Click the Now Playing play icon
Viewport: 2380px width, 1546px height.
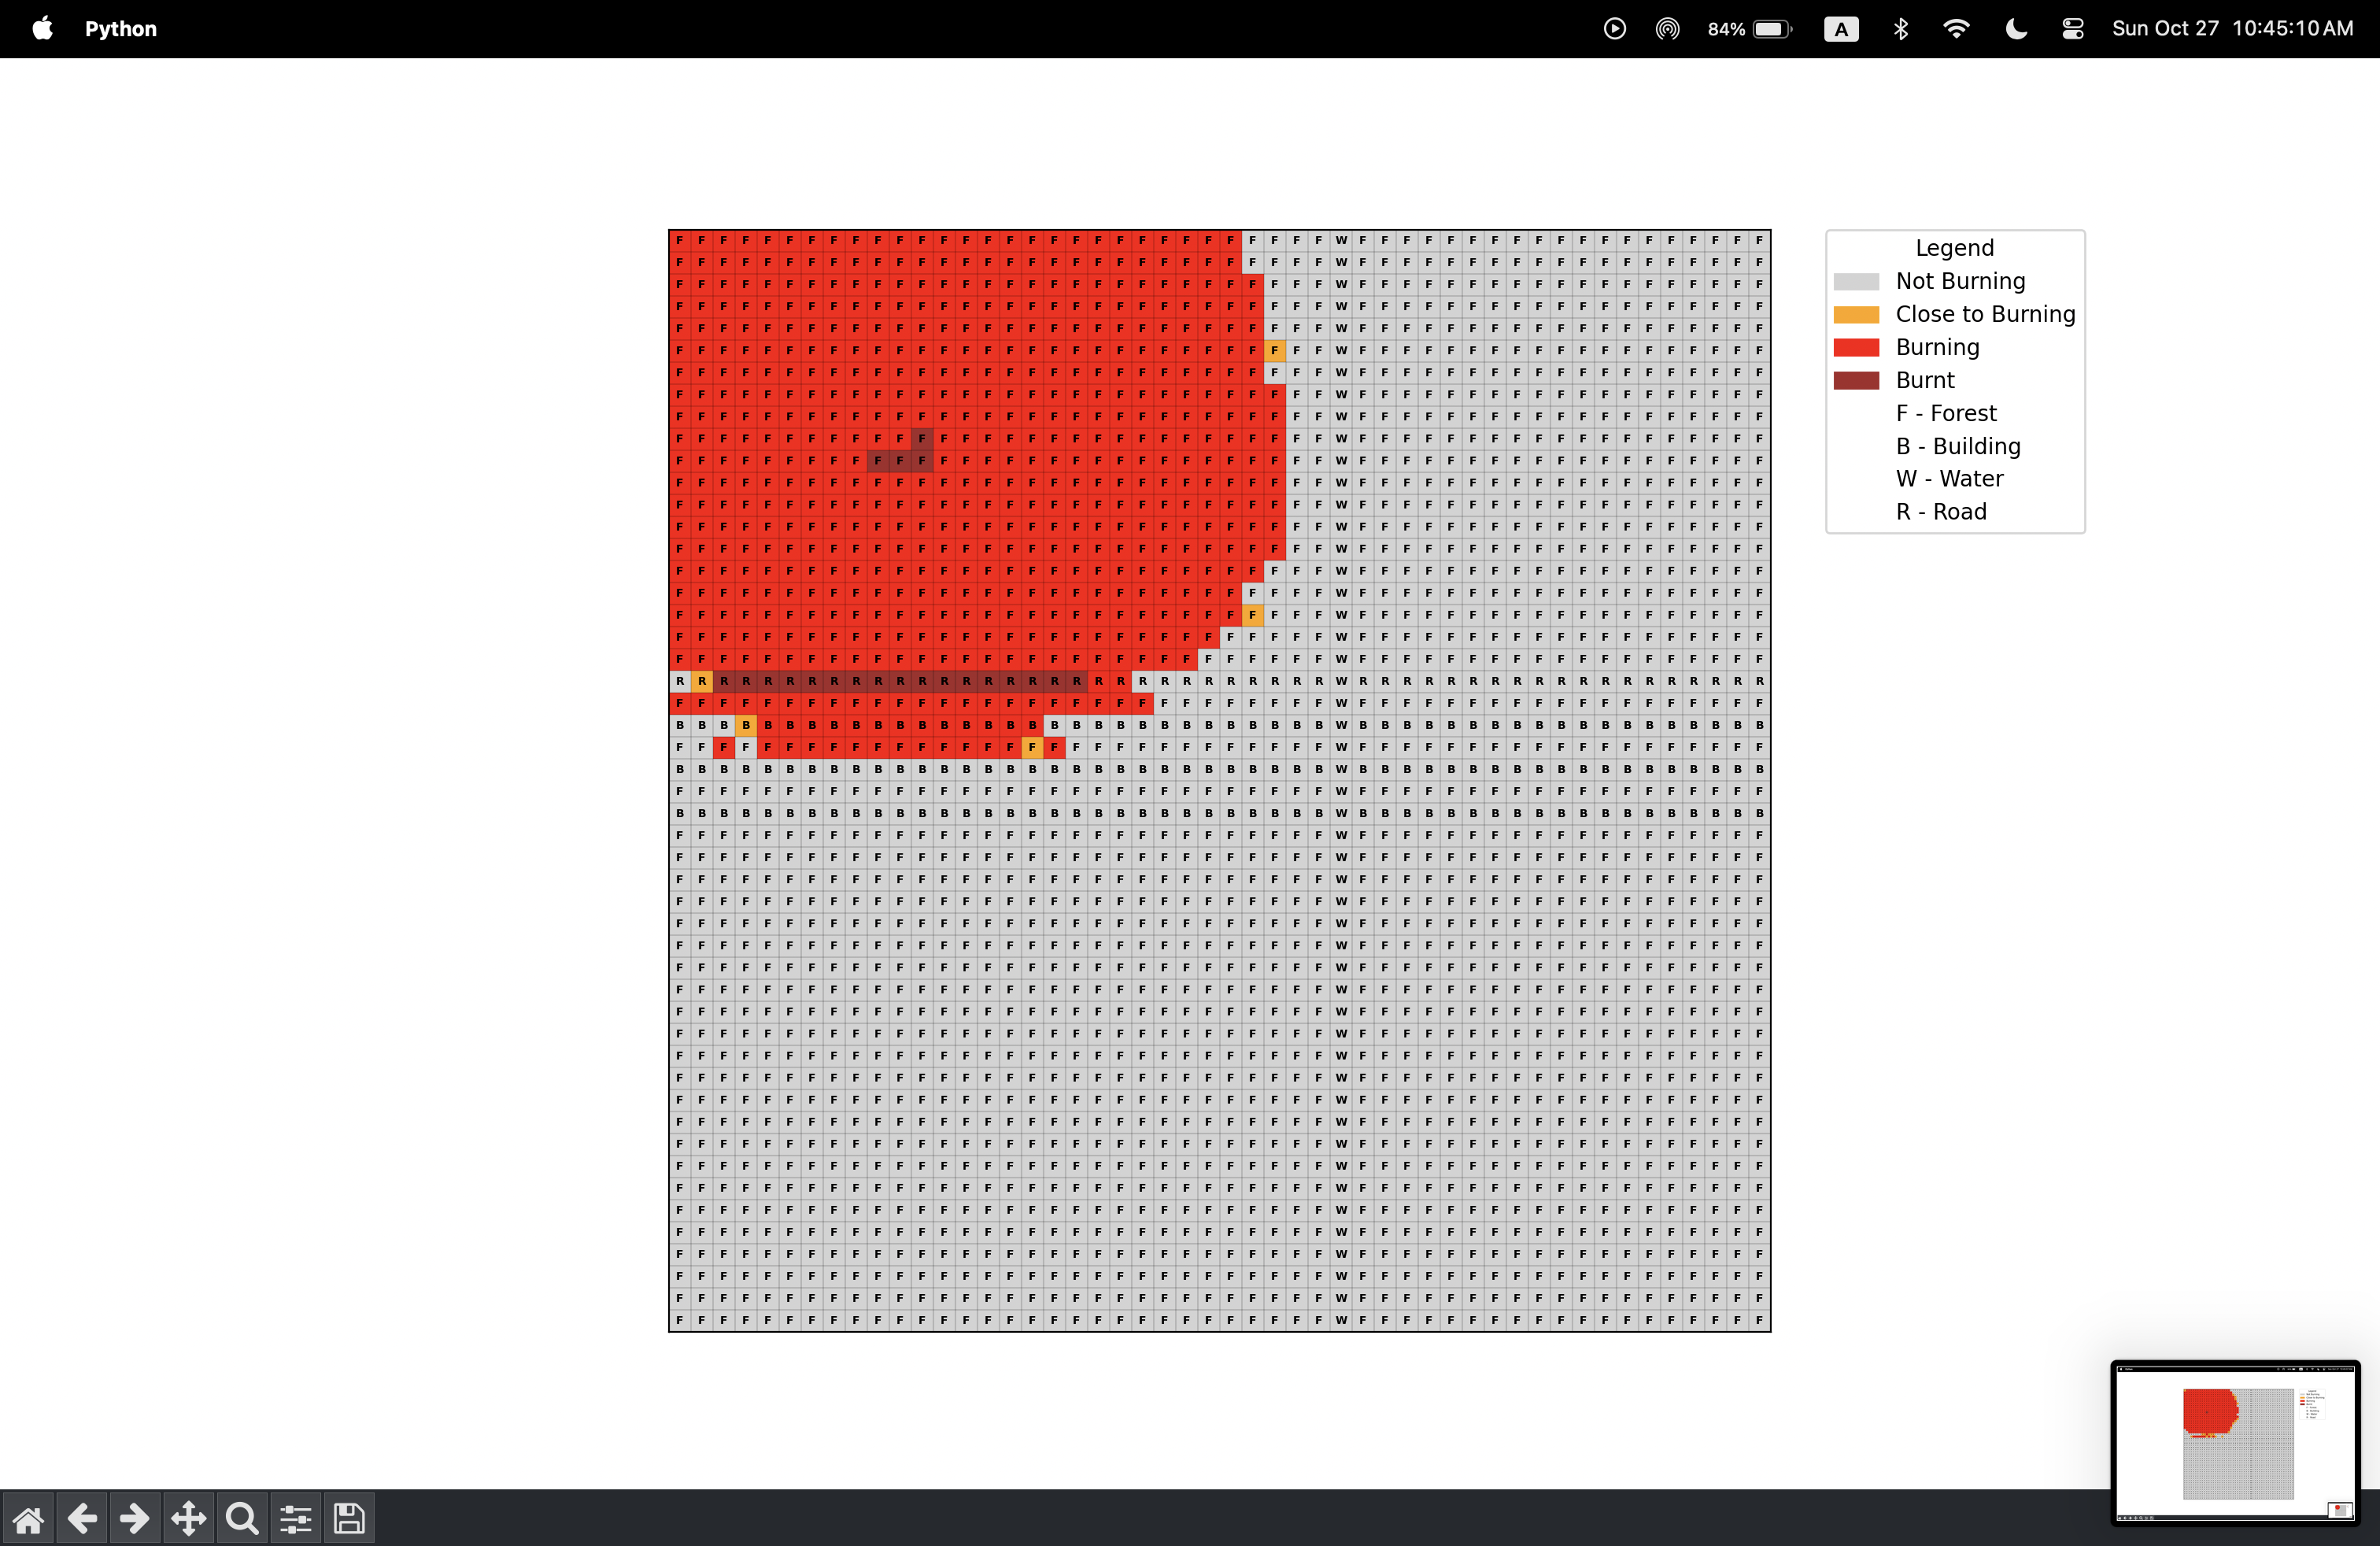tap(1614, 28)
